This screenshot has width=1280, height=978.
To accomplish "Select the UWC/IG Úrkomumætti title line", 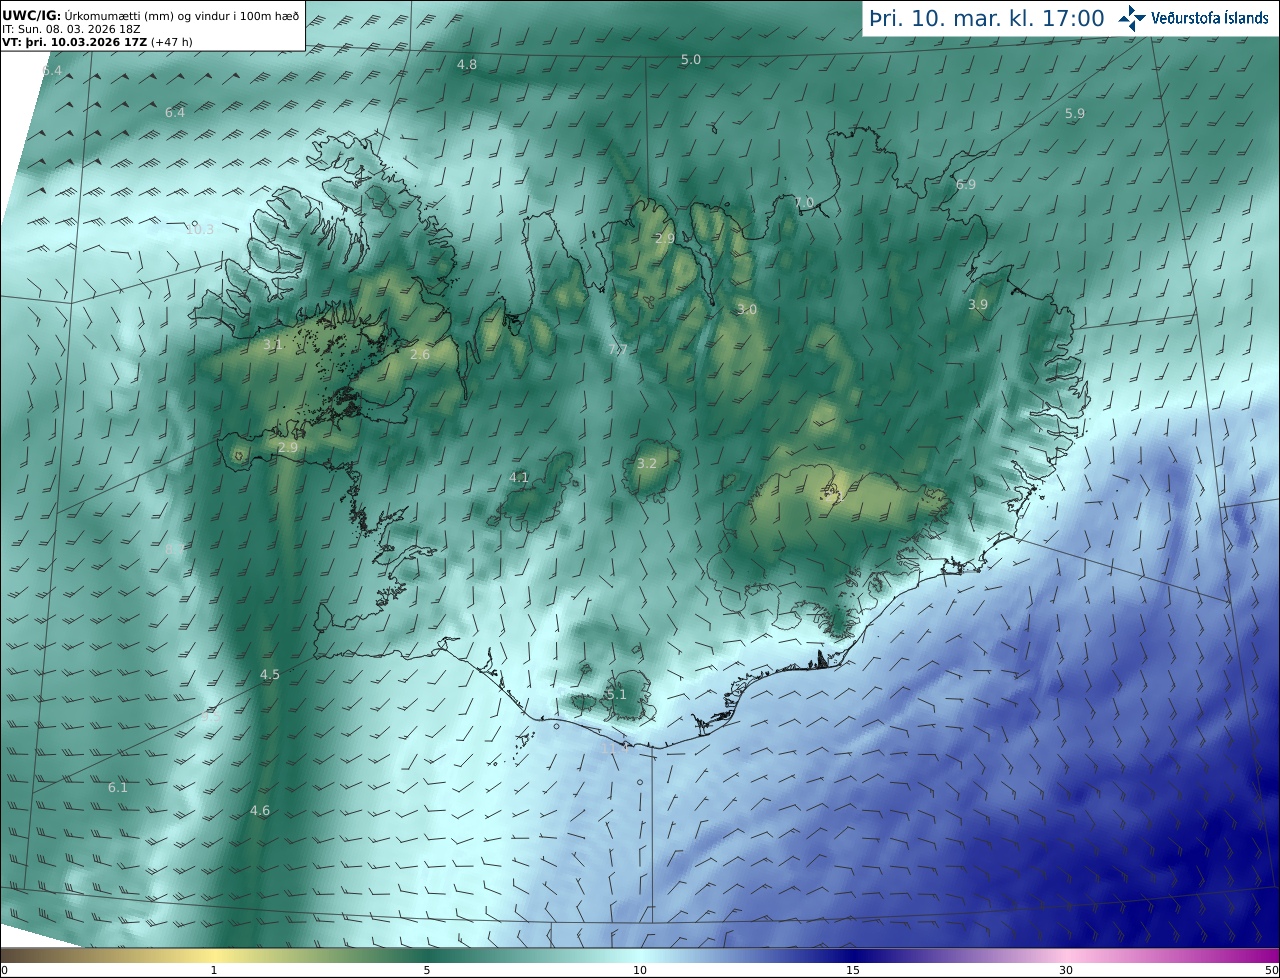I will coord(150,15).
